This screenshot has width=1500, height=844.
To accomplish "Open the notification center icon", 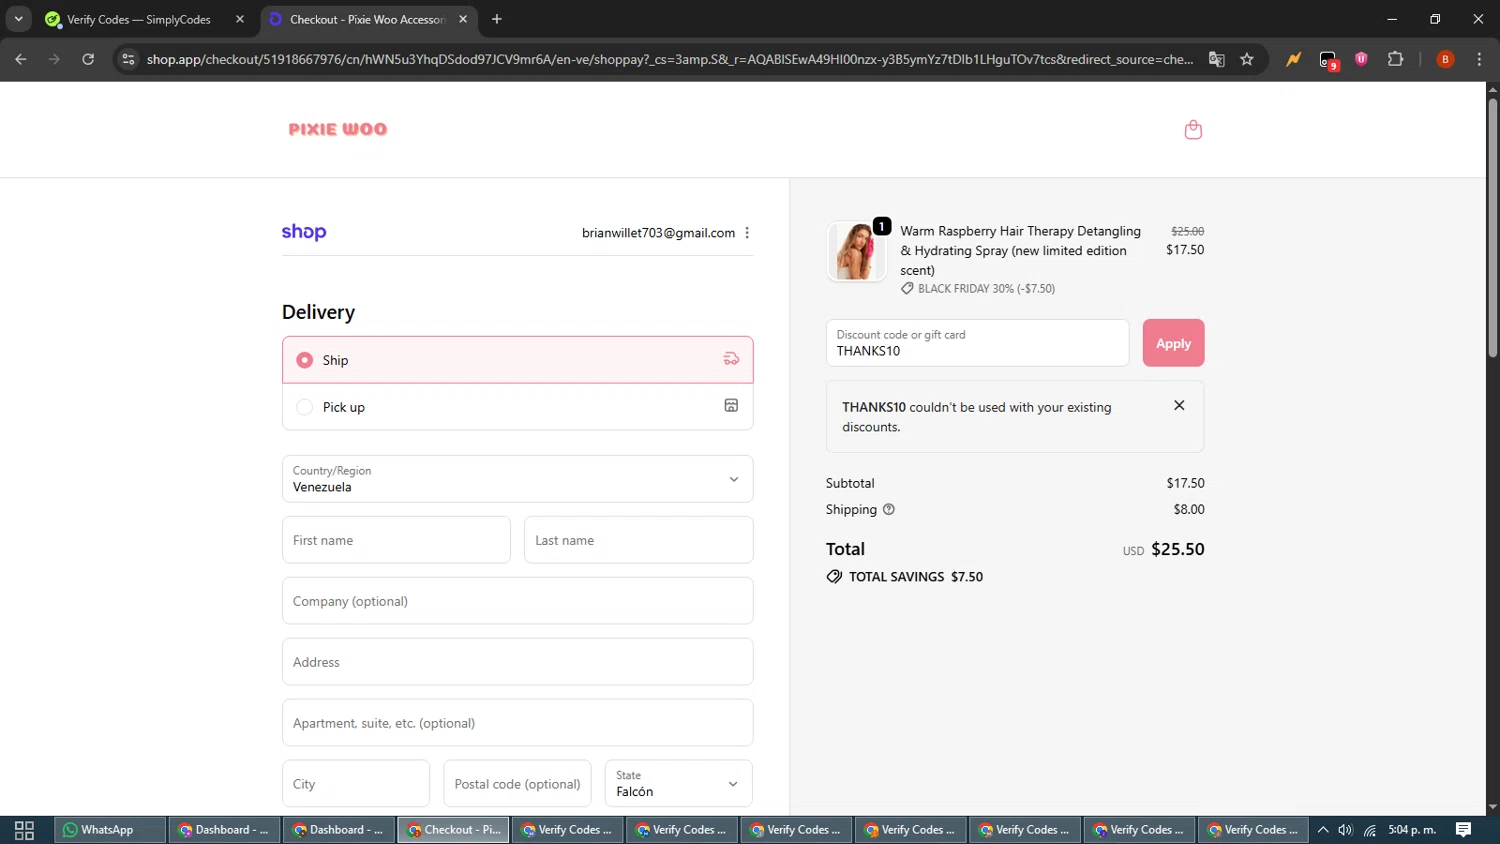I will [1463, 830].
